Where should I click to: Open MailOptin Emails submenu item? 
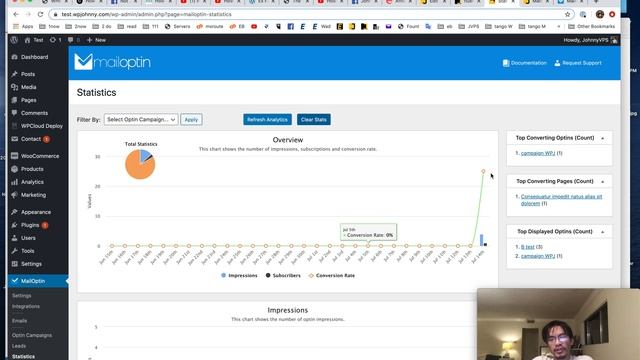tap(19, 321)
